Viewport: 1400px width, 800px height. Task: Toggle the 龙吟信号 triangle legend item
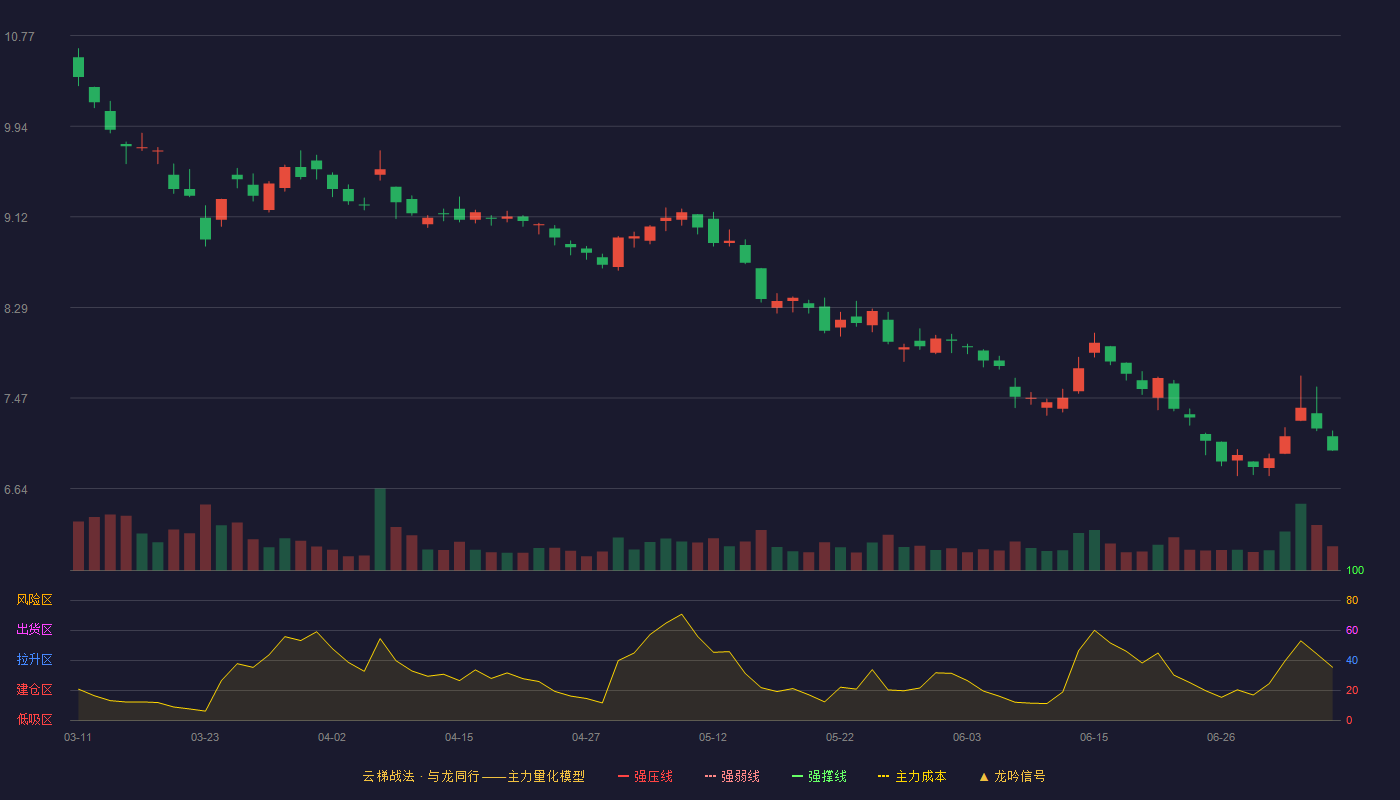pyautogui.click(x=1012, y=776)
